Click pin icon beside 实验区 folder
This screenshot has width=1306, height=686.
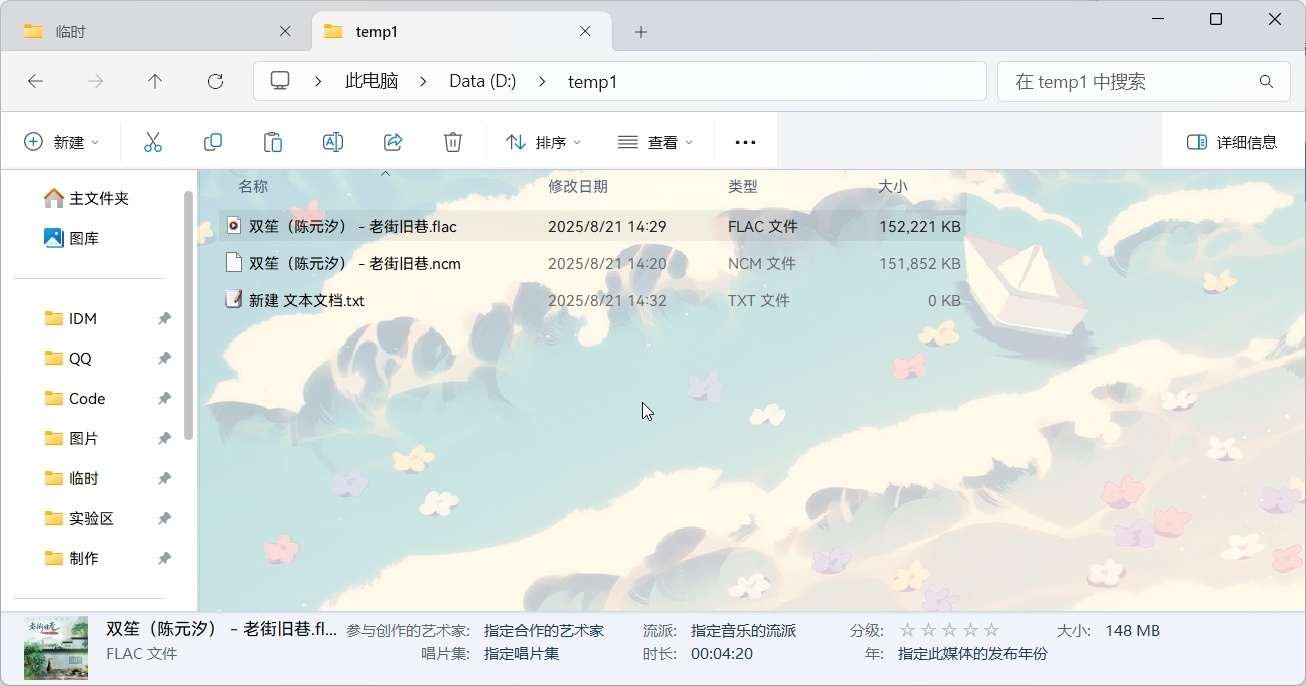point(164,518)
